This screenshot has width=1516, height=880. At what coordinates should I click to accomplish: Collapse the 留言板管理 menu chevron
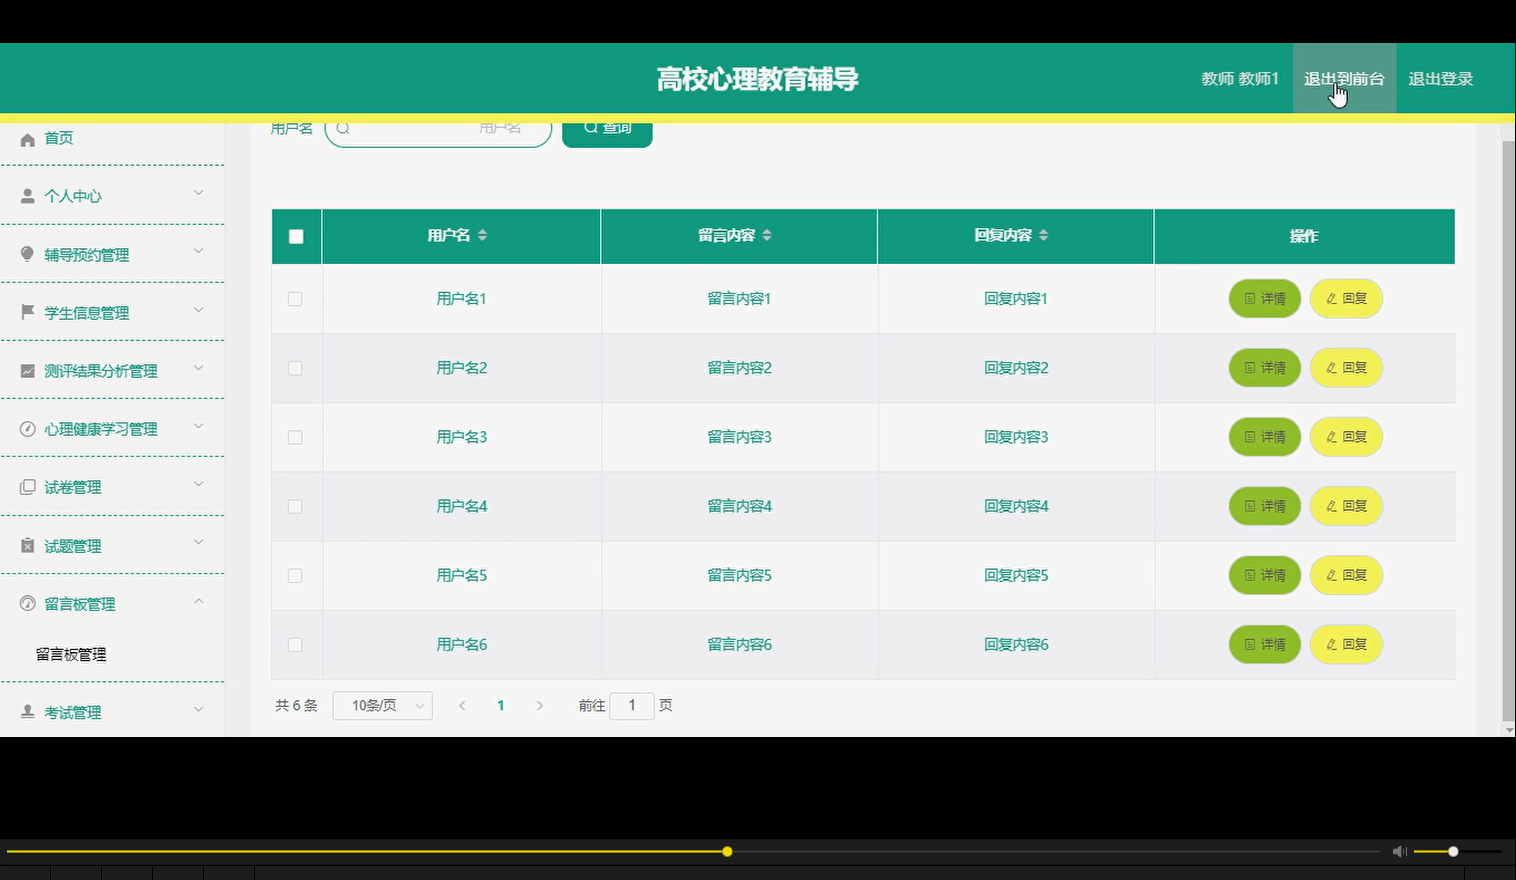(198, 601)
